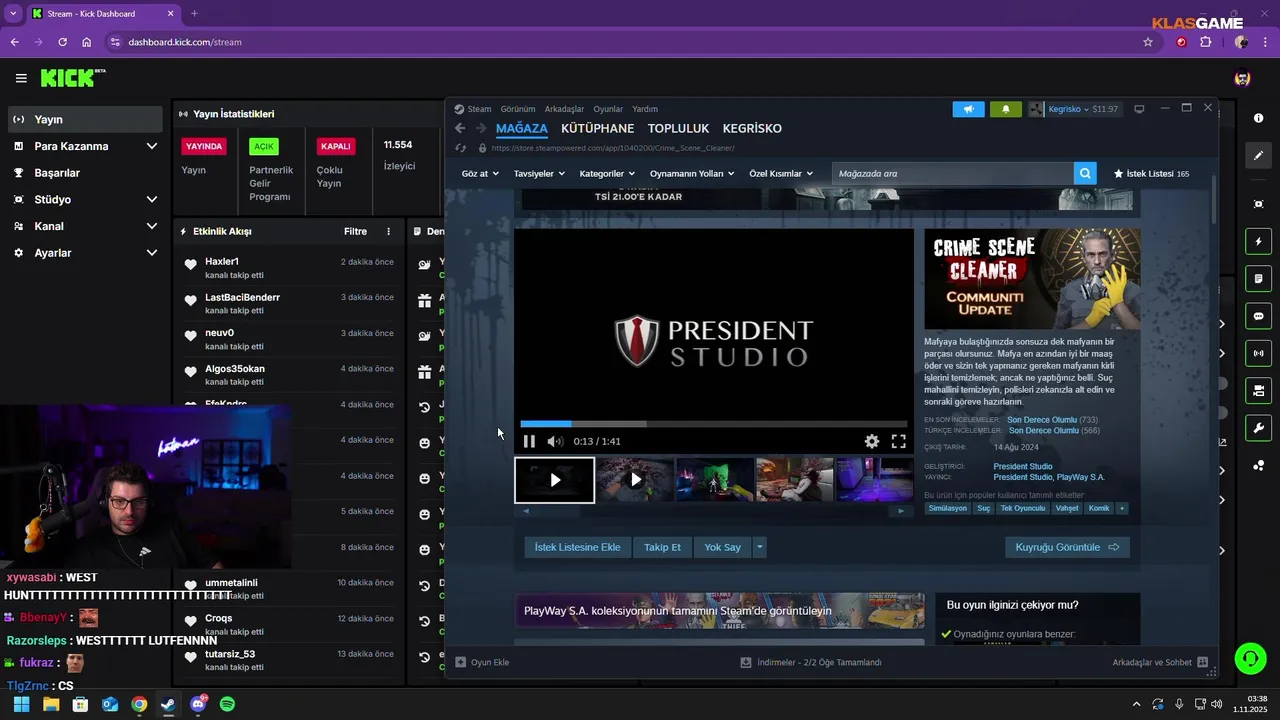Screen dimensions: 1280x720
Task: Click the capture frame icon in right sidebar
Action: click(1258, 204)
